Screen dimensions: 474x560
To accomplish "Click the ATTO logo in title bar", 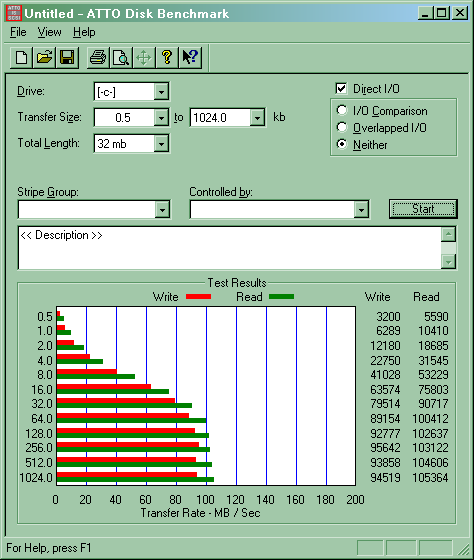I will coord(14,13).
